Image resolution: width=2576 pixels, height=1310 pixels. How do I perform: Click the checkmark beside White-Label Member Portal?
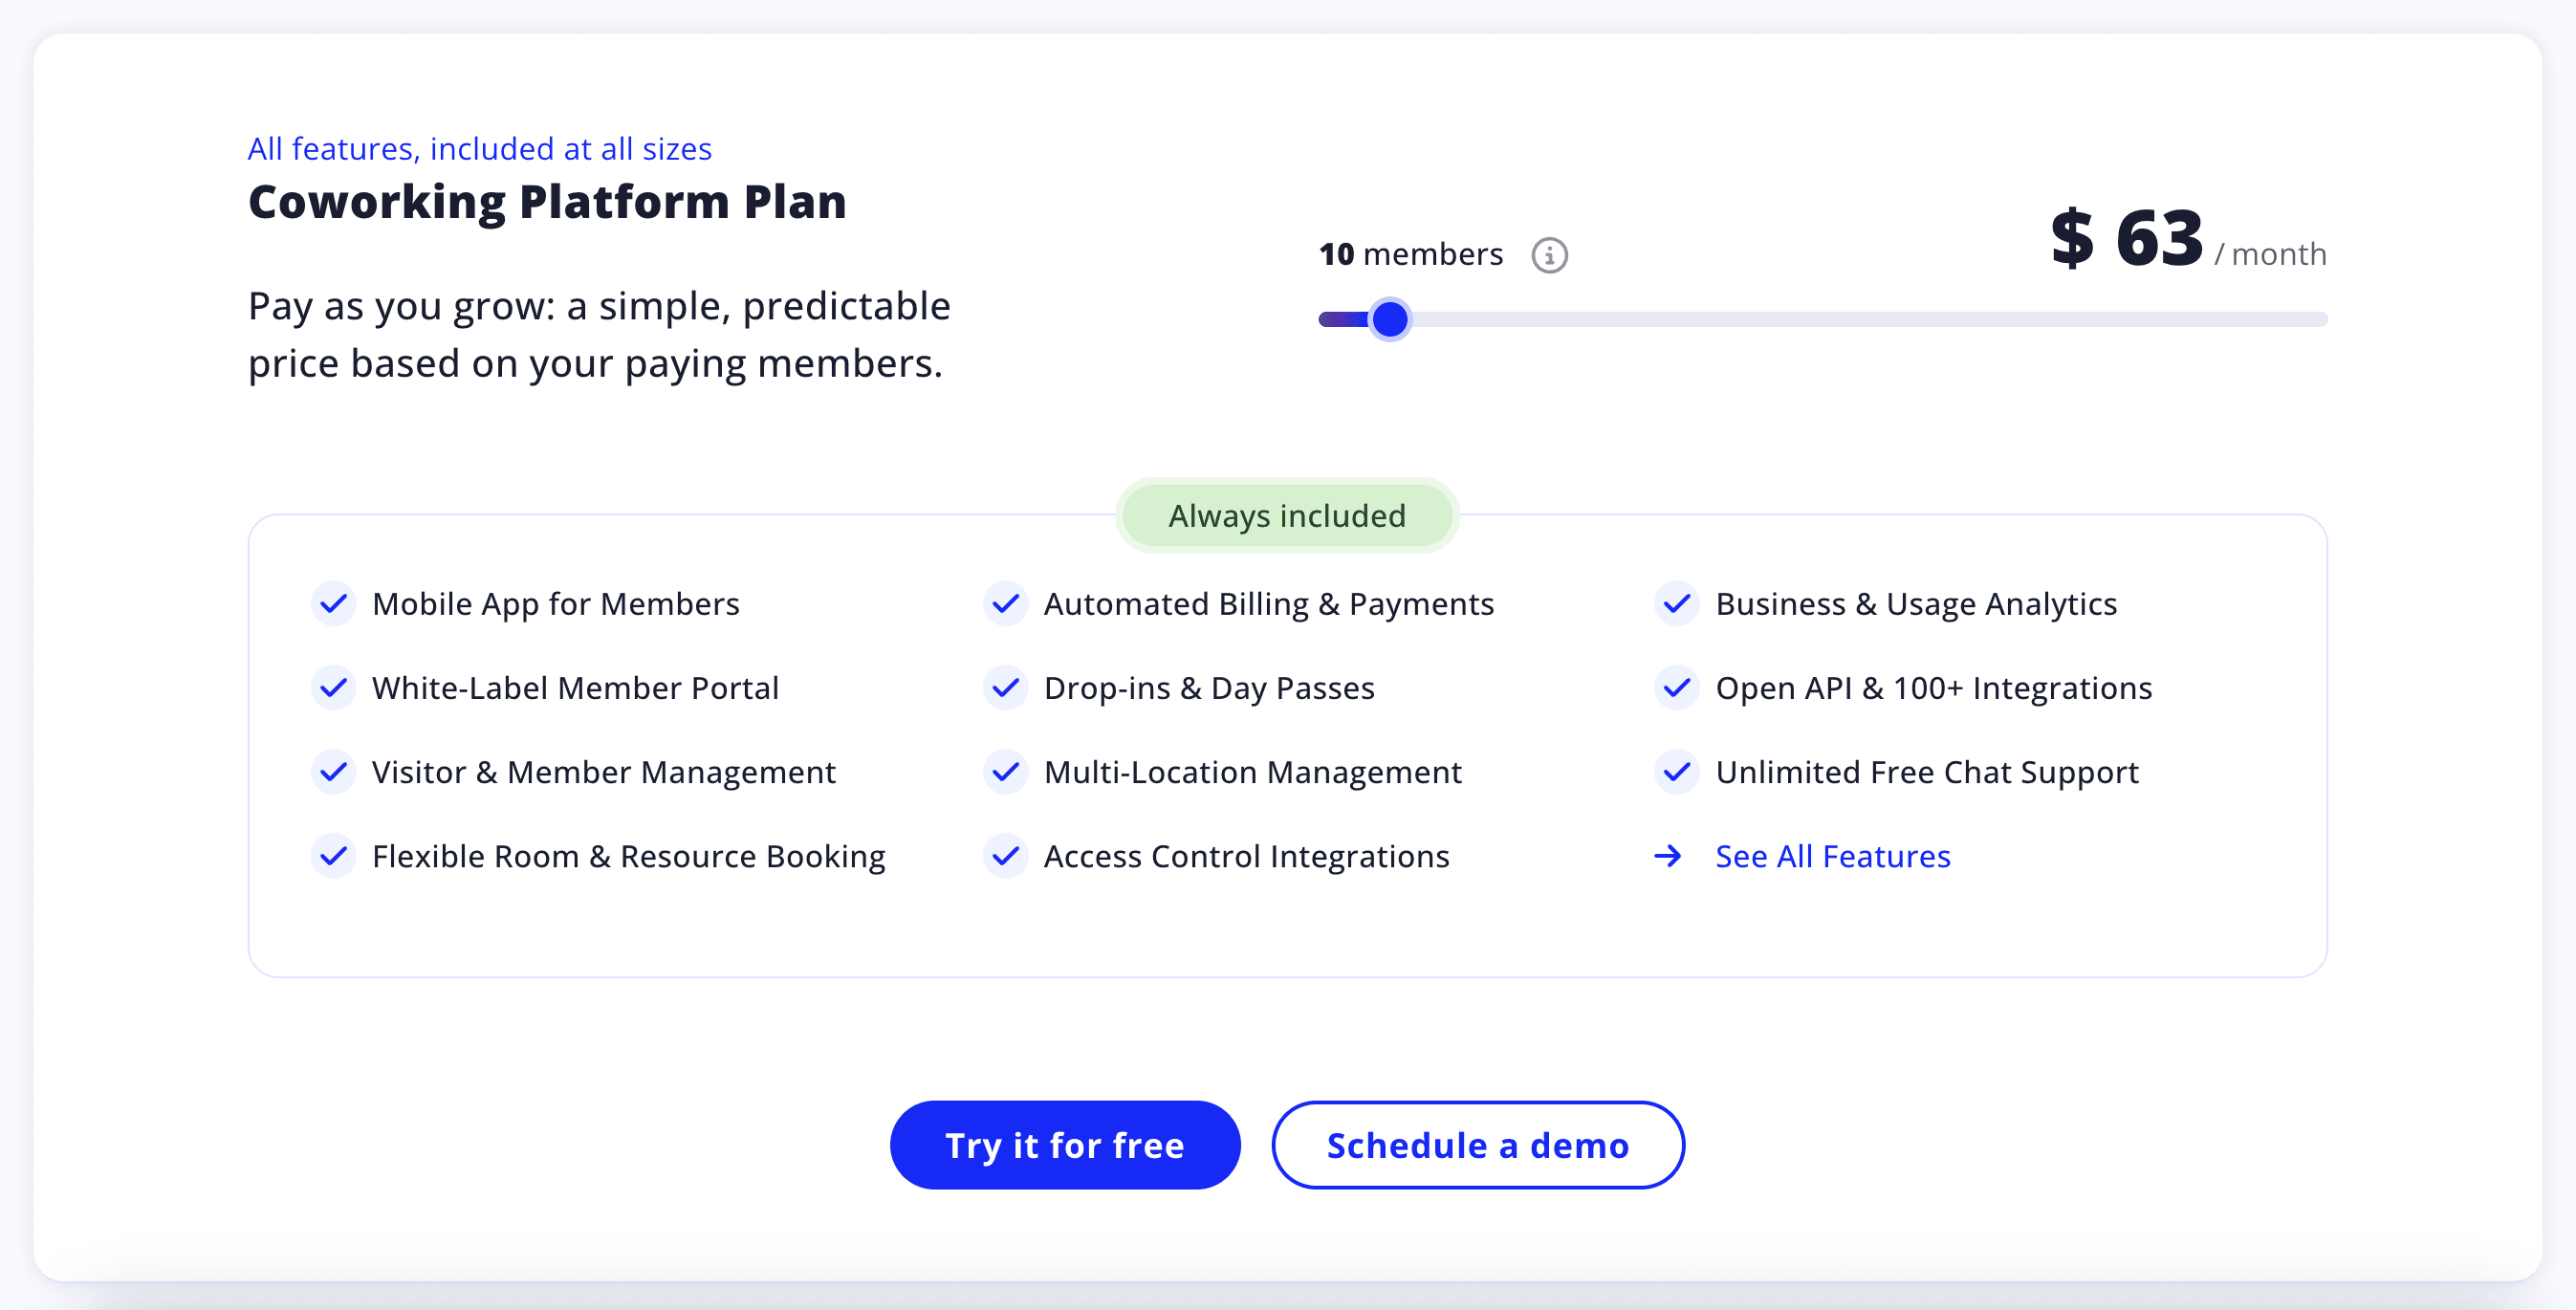tap(333, 687)
